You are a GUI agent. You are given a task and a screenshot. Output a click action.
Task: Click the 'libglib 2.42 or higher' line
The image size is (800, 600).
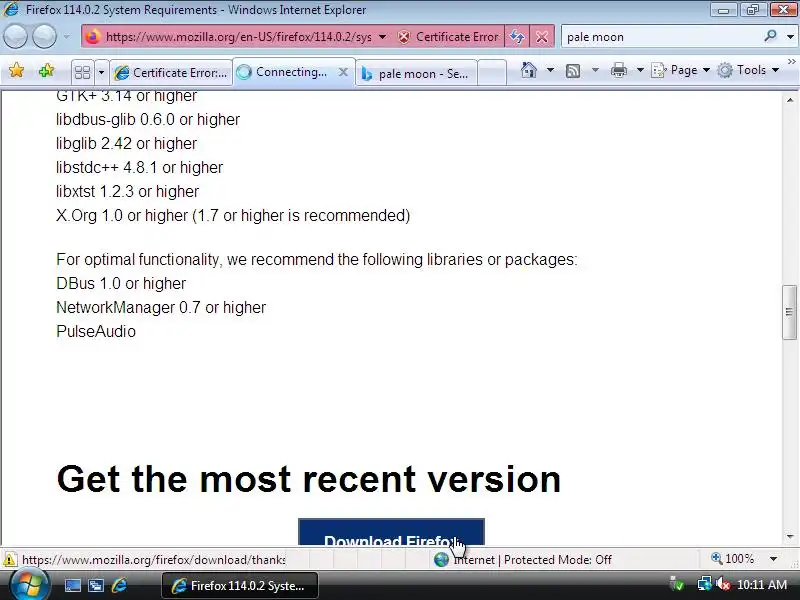[127, 144]
